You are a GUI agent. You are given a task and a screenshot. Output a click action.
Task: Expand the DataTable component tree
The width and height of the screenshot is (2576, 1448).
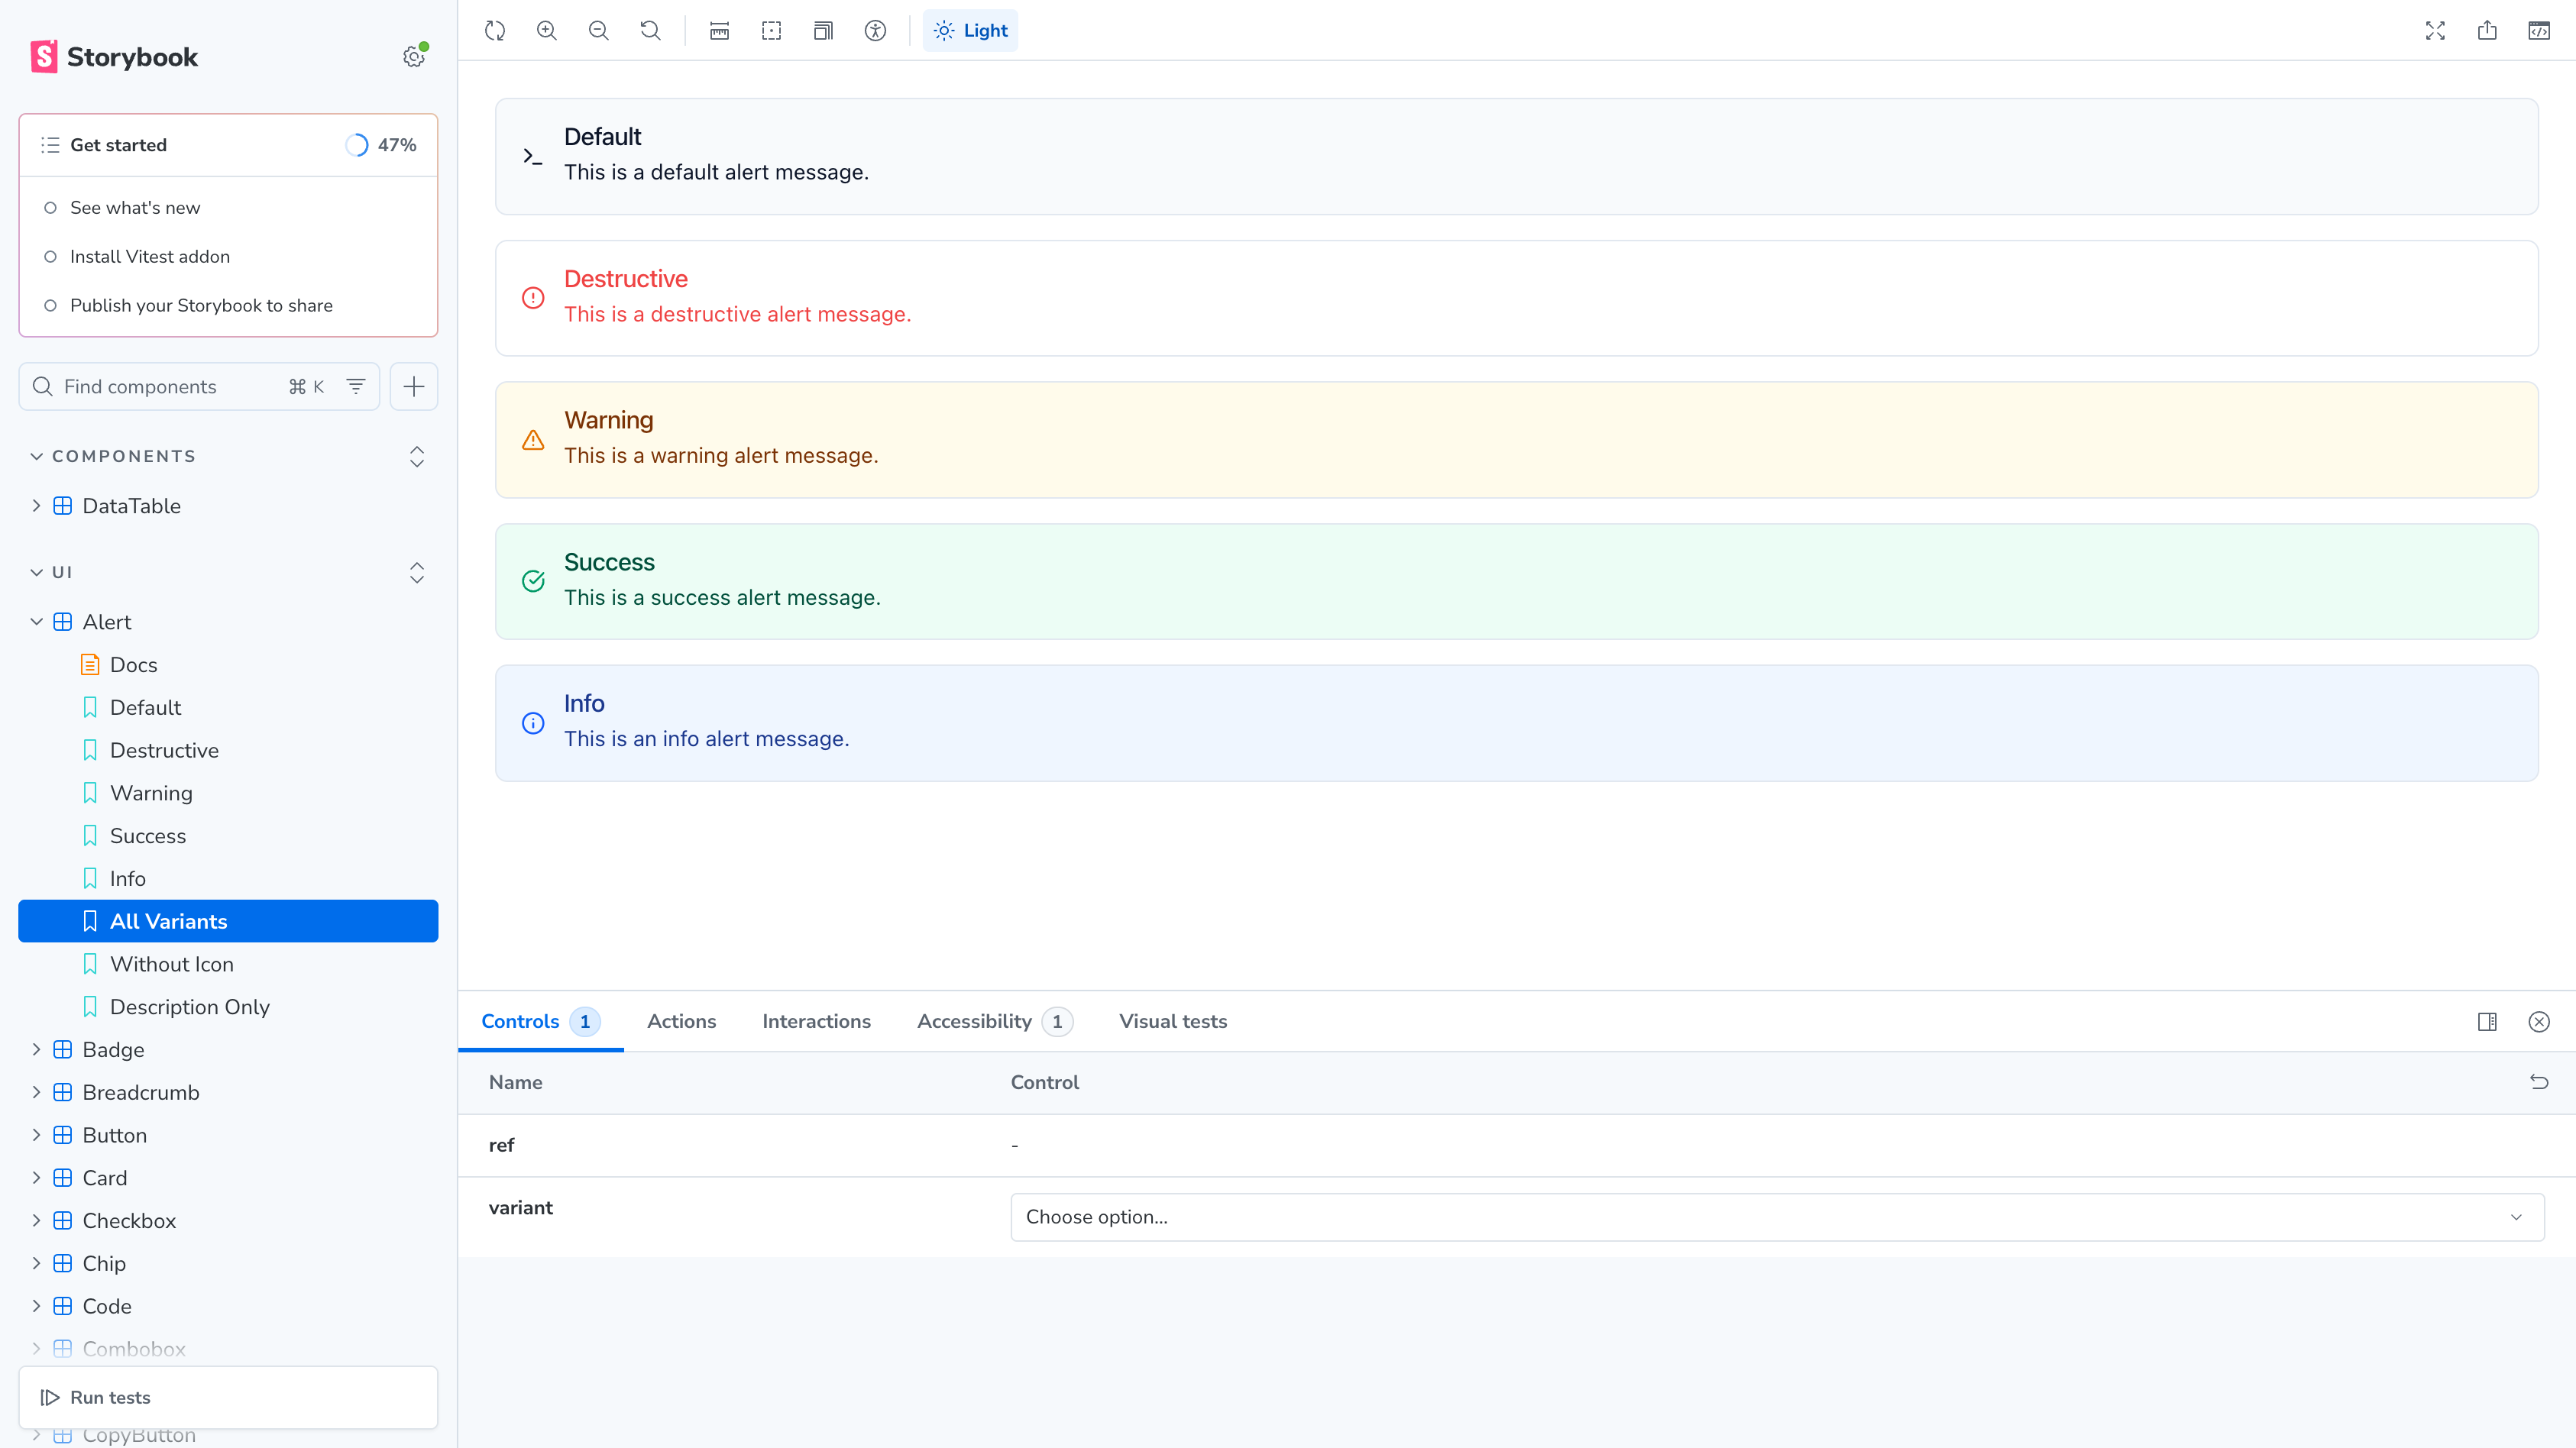point(36,506)
